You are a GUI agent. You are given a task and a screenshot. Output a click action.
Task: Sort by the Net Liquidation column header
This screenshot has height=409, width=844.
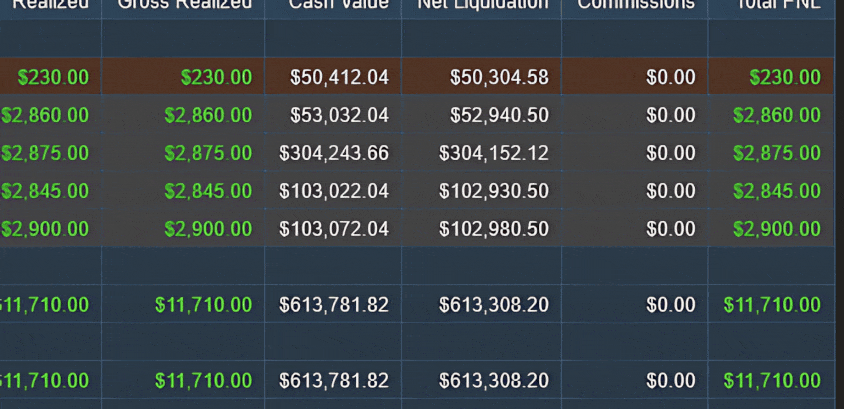[x=482, y=5]
